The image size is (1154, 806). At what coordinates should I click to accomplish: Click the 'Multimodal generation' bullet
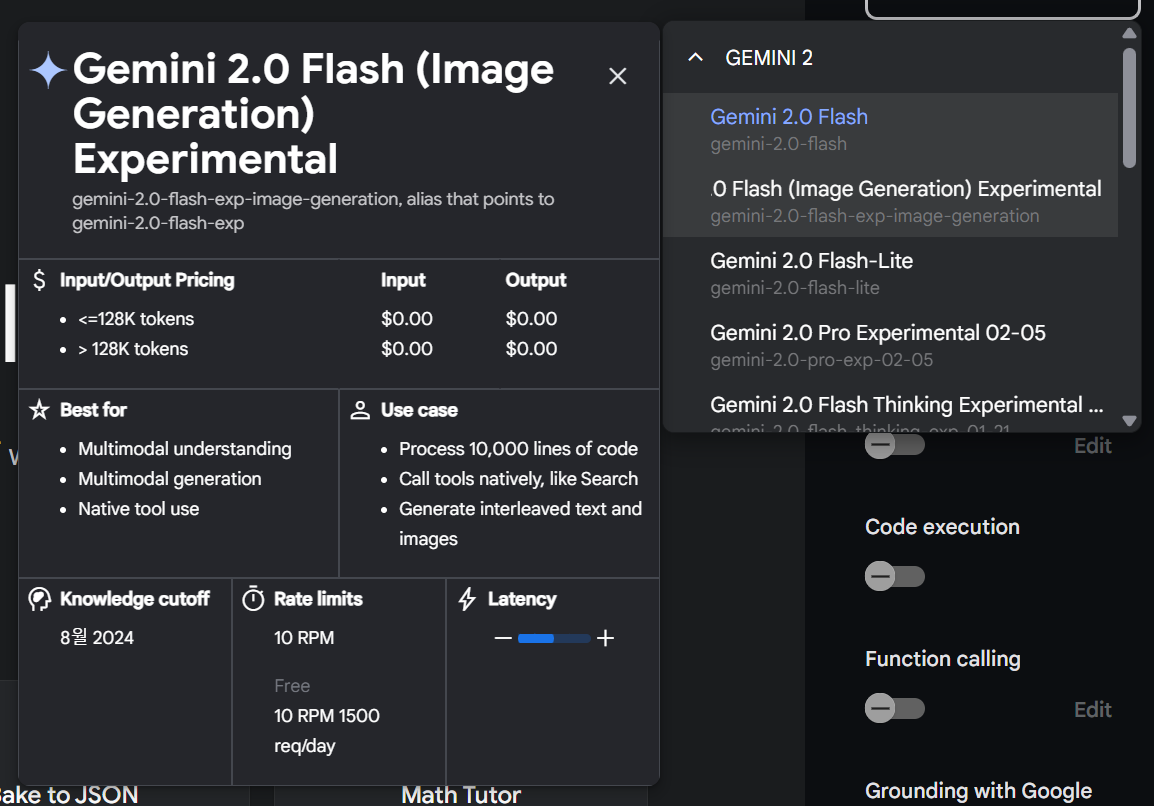170,478
